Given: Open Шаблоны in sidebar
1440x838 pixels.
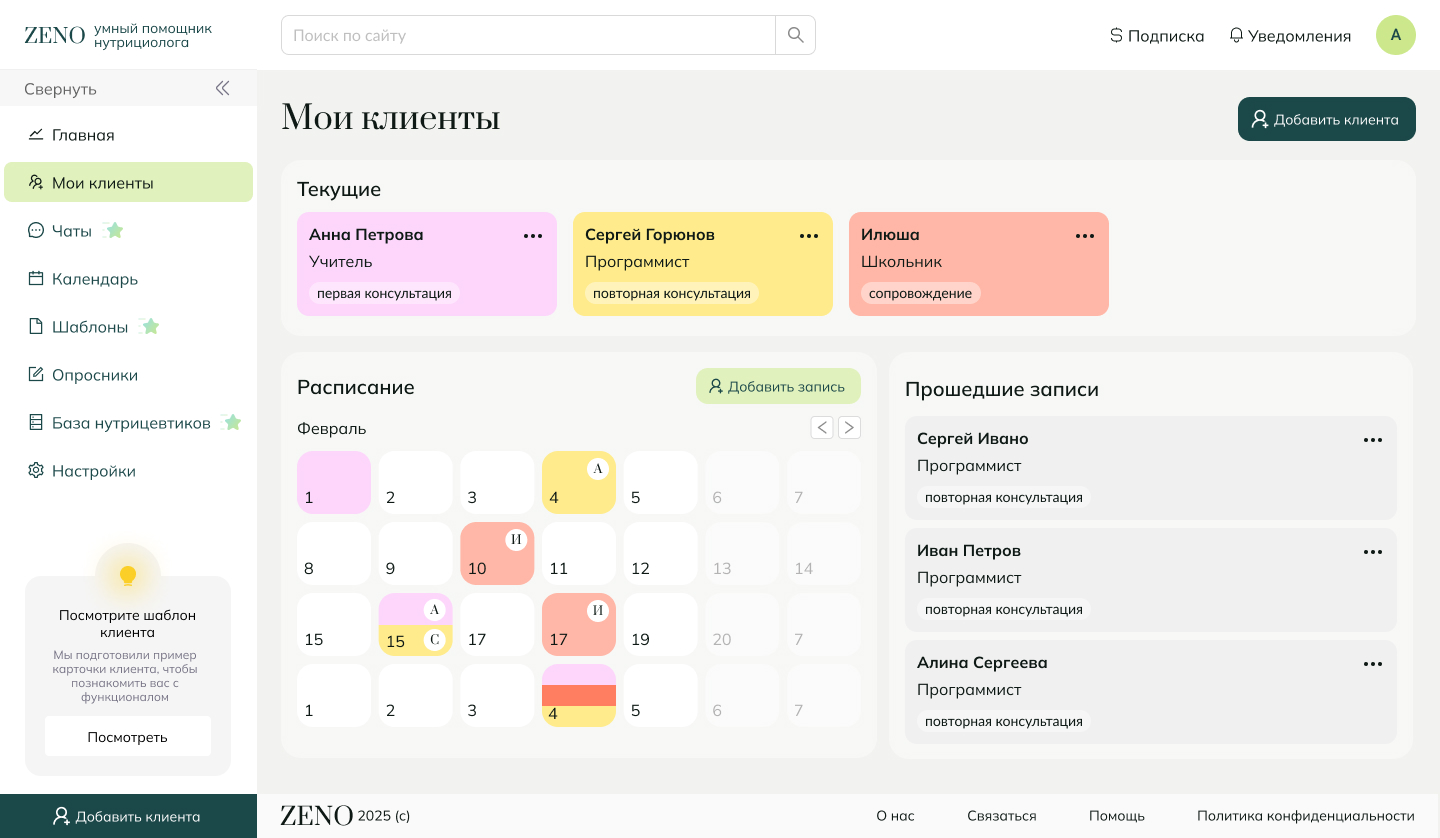Looking at the screenshot, I should [x=128, y=327].
